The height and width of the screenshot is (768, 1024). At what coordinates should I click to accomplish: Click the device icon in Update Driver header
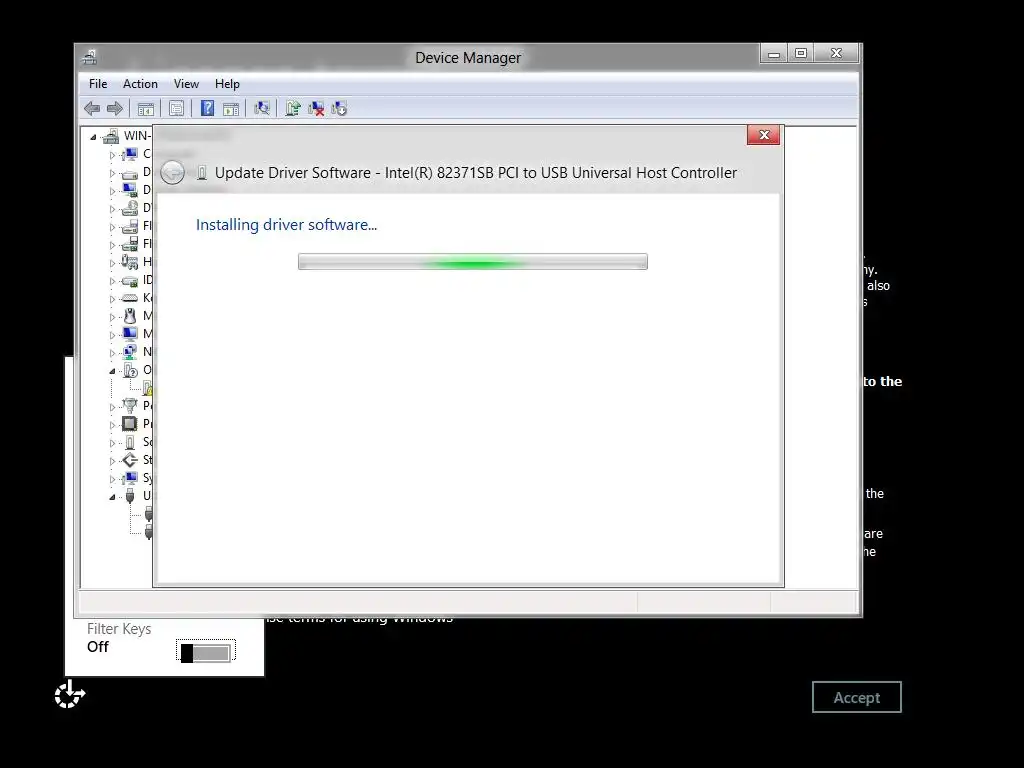click(x=202, y=173)
